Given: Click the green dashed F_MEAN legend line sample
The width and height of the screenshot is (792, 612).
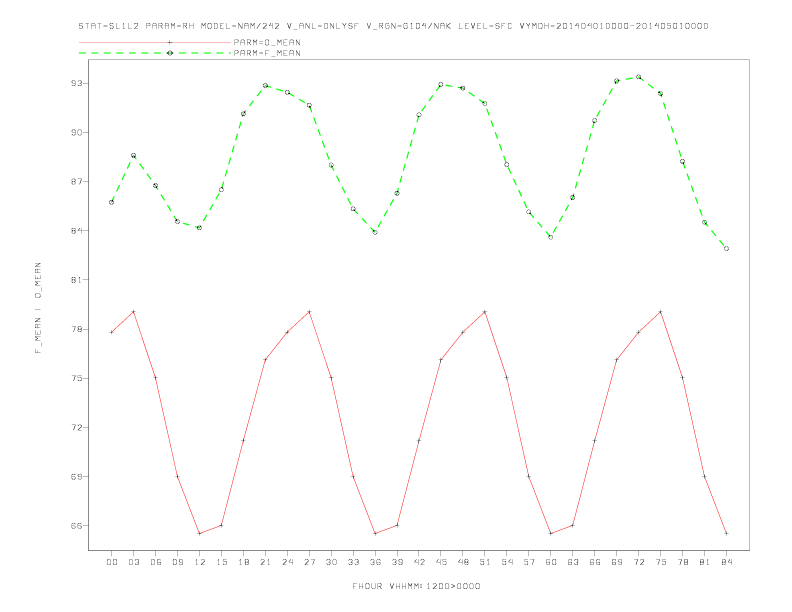Looking at the screenshot, I should point(155,53).
